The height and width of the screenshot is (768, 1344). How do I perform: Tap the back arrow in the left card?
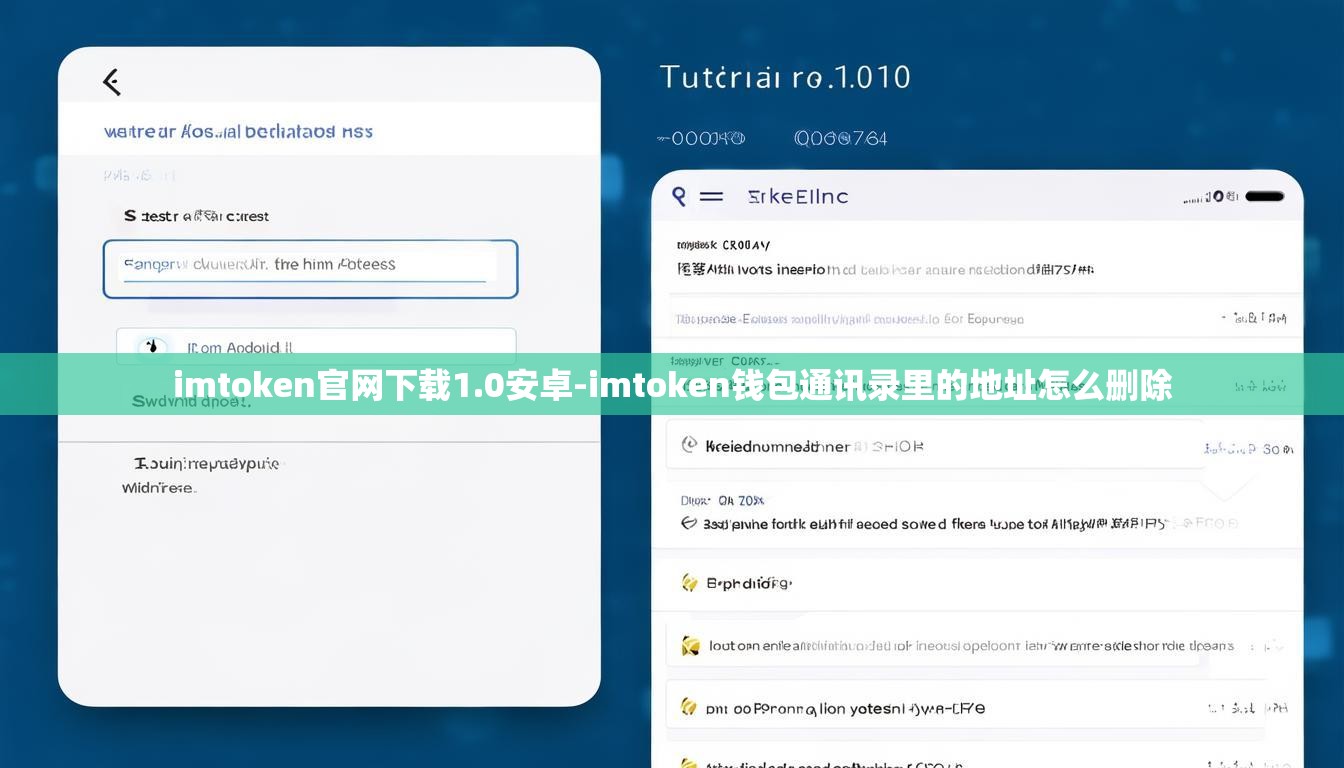point(112,82)
